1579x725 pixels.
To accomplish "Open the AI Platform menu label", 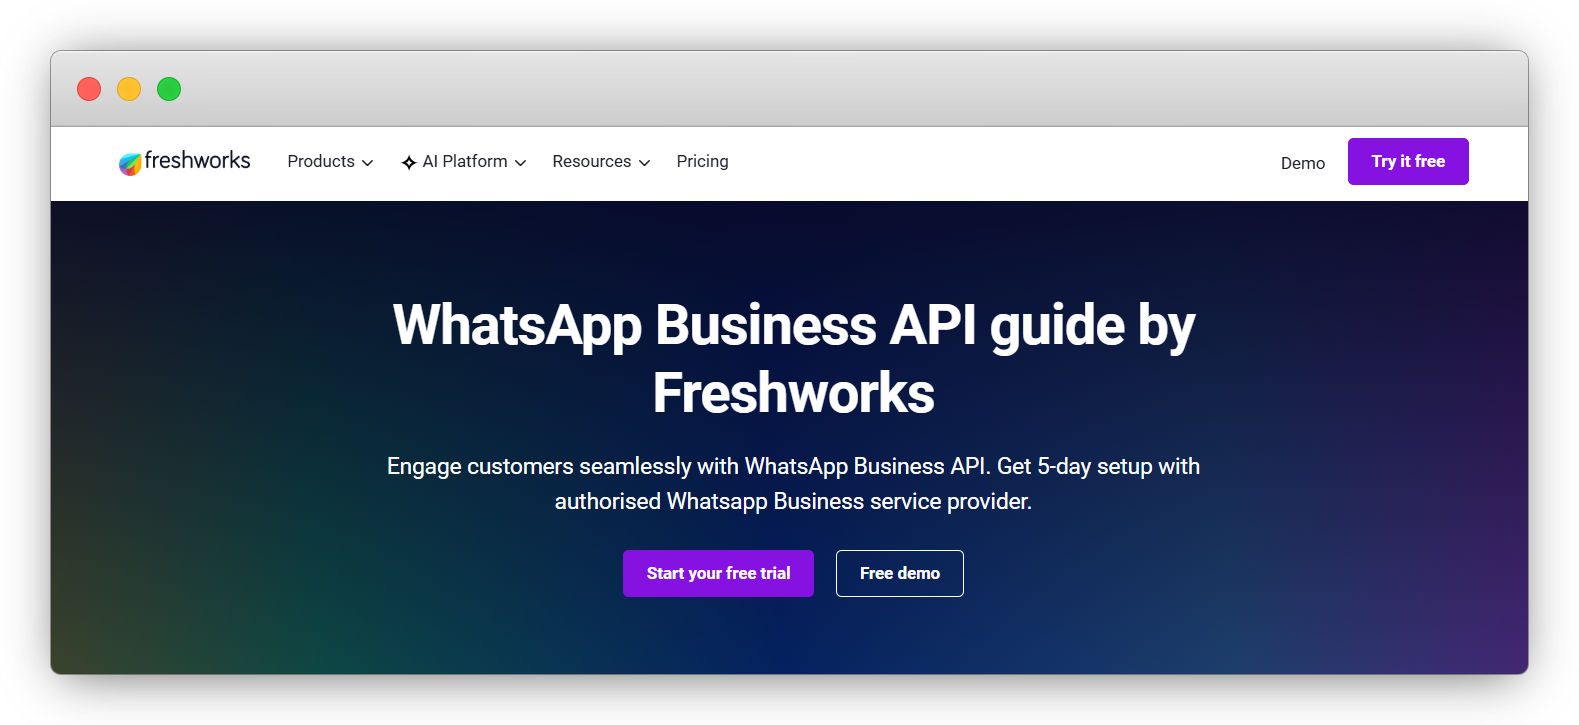I will (x=465, y=161).
